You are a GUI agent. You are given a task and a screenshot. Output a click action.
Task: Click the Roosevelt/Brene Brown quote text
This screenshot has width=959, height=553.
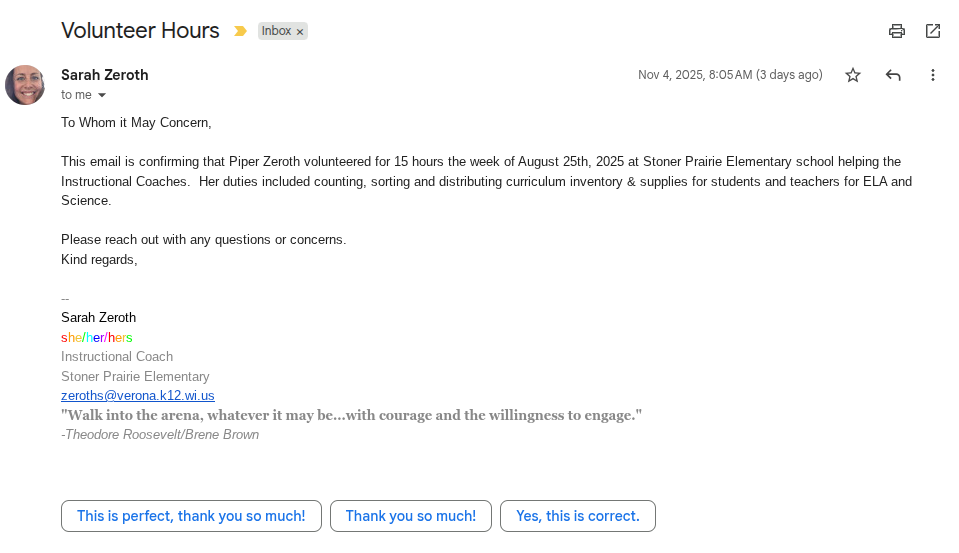pos(351,414)
